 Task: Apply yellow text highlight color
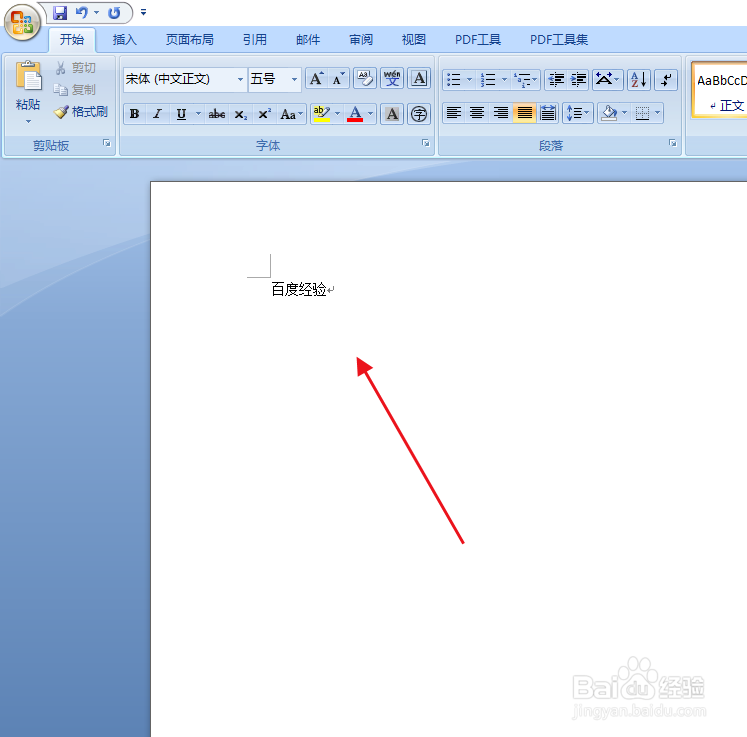pos(322,114)
